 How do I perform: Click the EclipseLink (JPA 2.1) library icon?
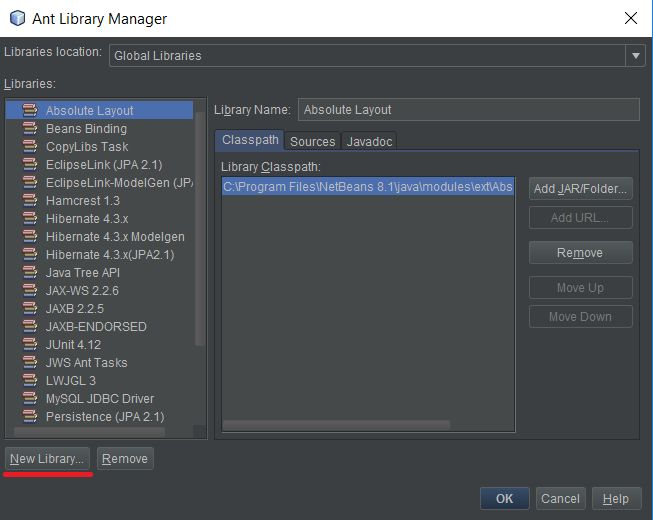(30, 164)
